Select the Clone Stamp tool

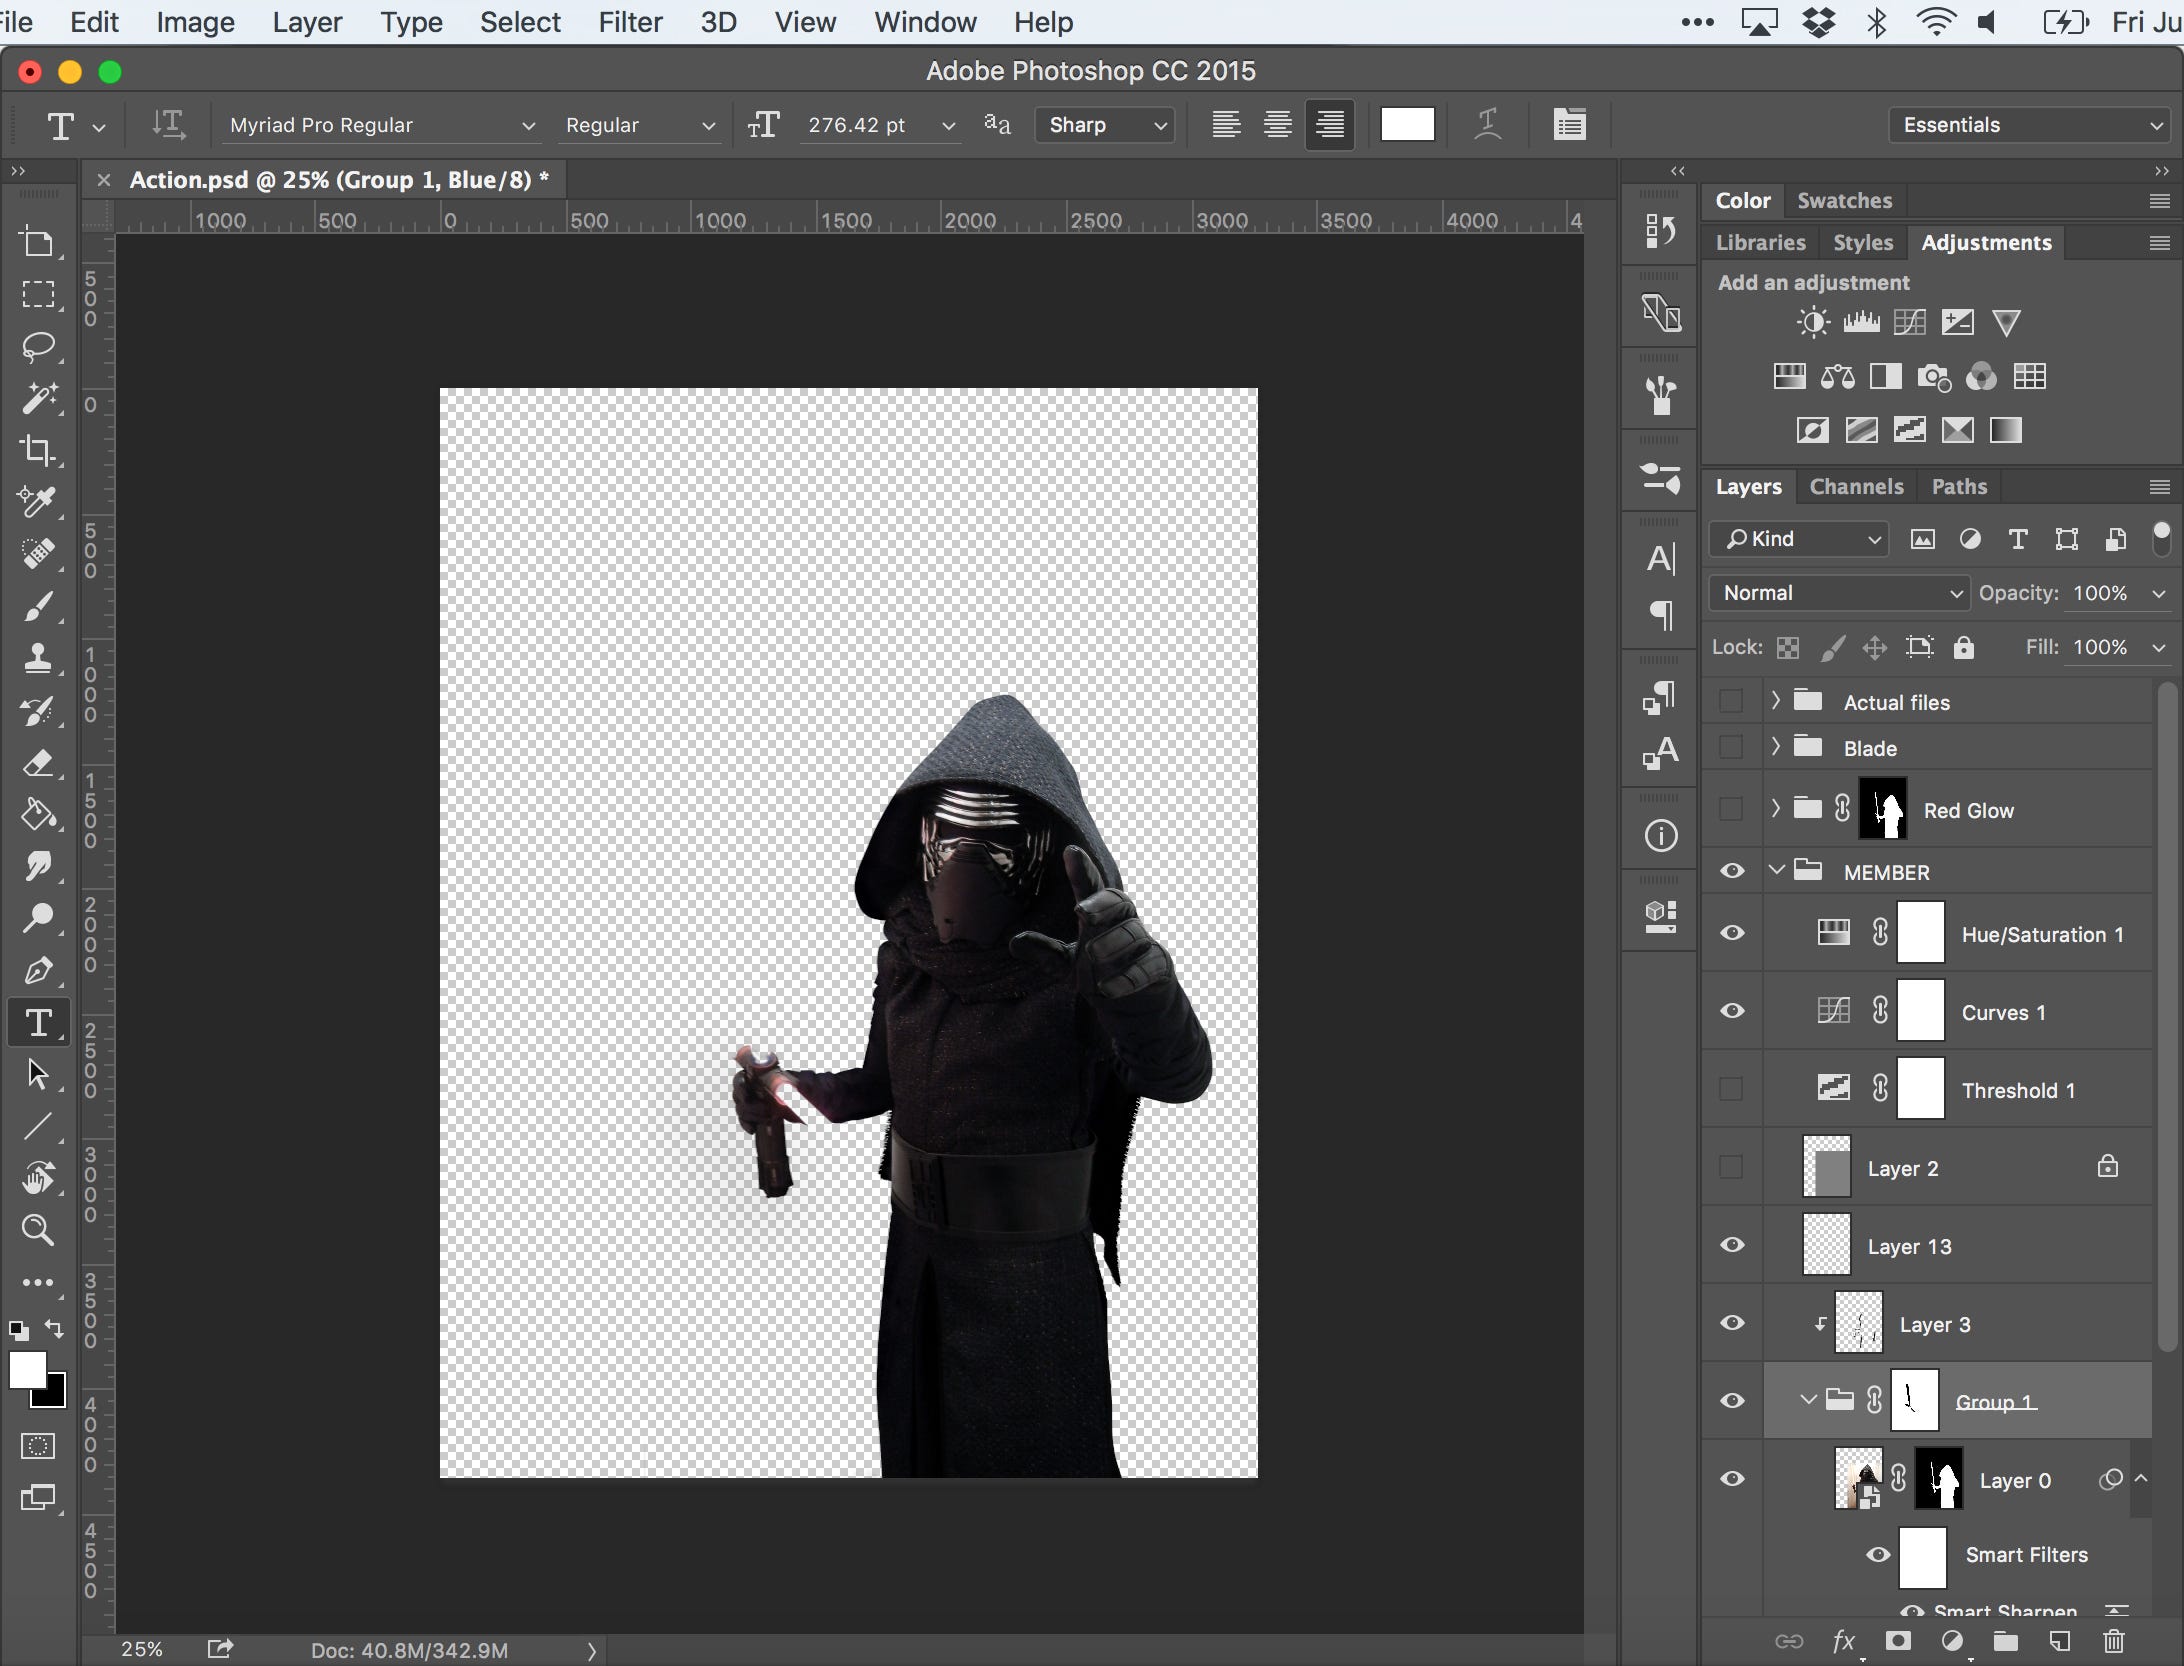(x=38, y=658)
